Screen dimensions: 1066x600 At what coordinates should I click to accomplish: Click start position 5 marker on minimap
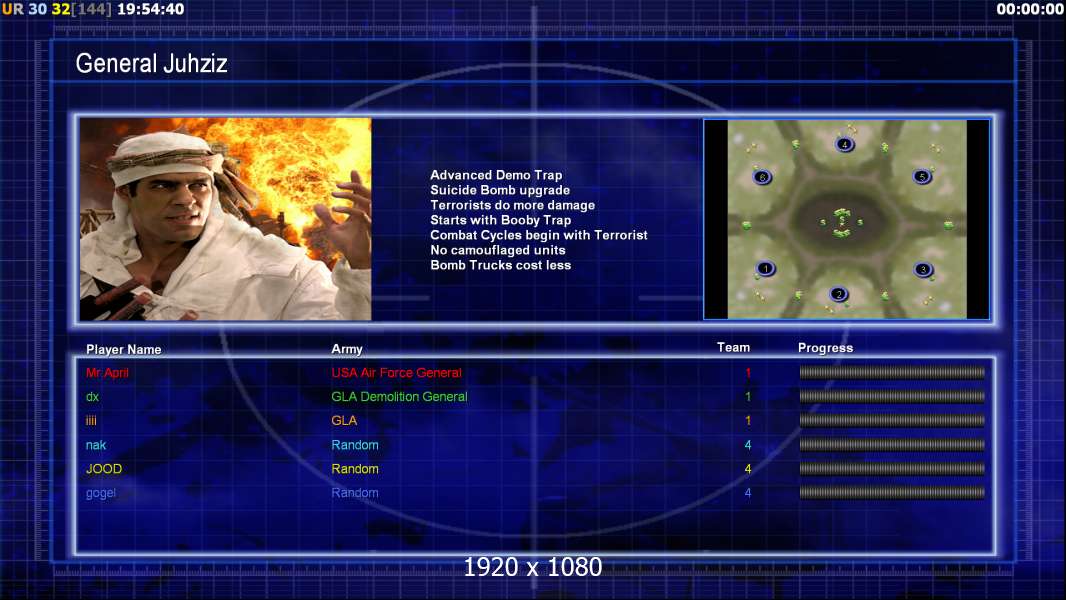tap(922, 177)
